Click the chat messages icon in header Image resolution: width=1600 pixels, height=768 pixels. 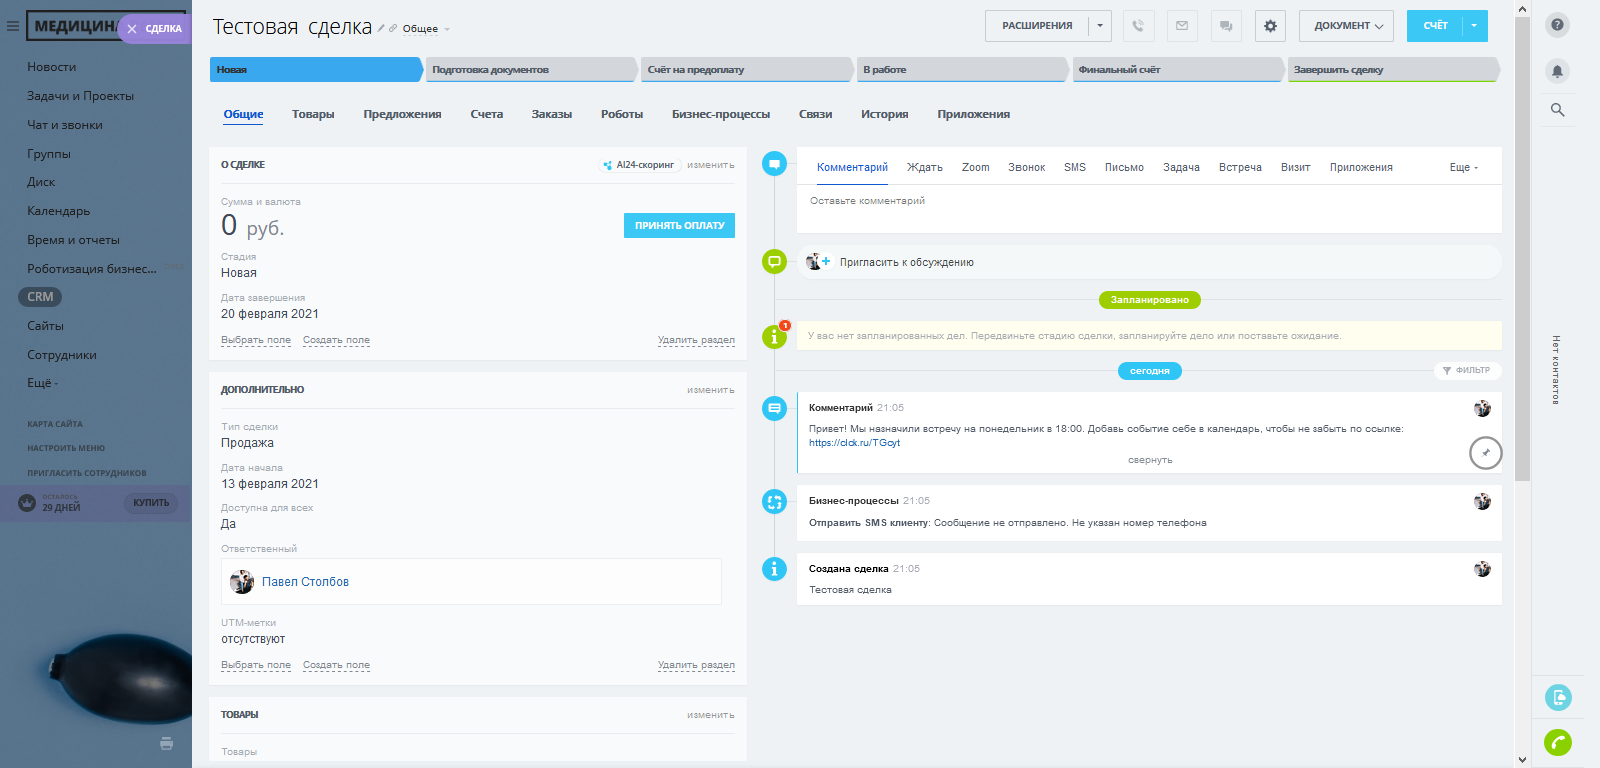[x=1226, y=26]
